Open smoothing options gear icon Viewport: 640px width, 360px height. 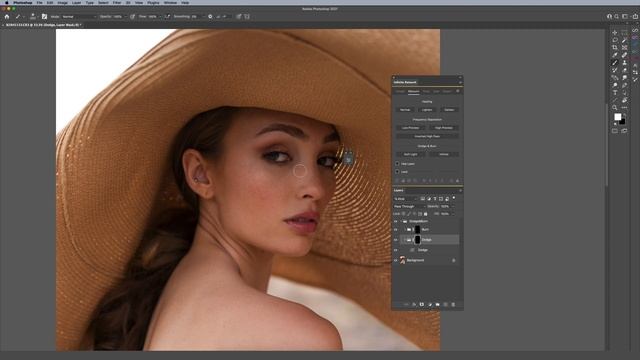pos(210,17)
